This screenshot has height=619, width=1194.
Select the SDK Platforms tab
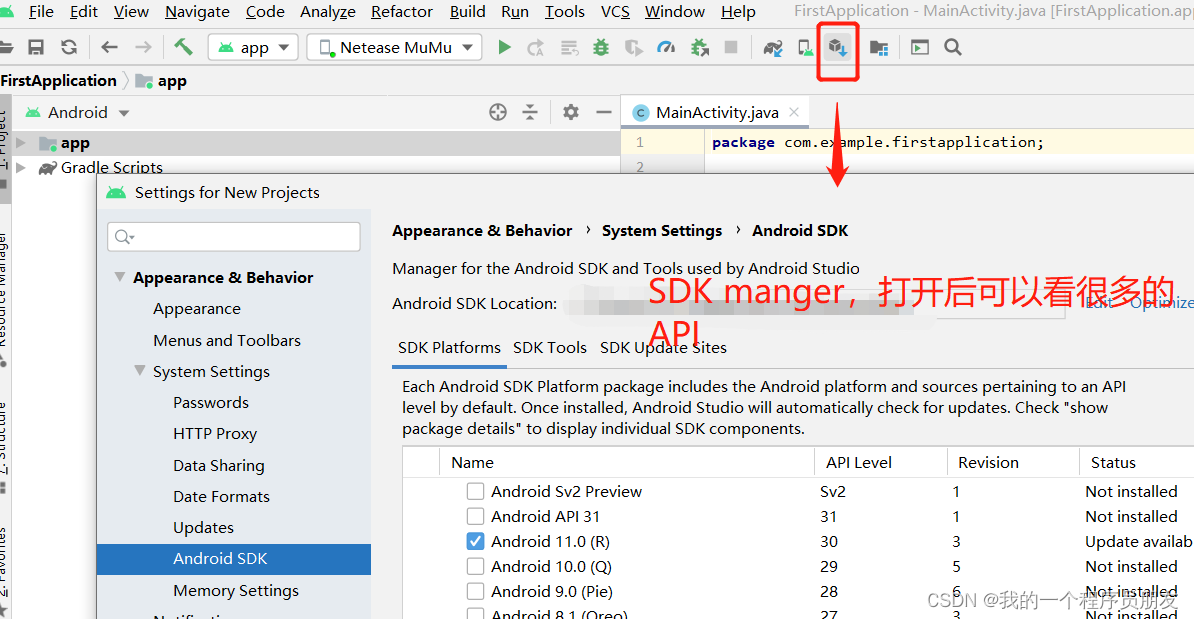449,348
